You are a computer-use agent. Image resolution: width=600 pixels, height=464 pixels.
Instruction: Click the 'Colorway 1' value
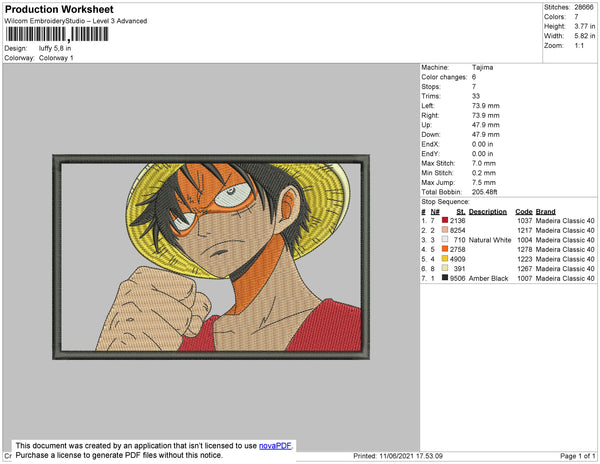tap(56, 58)
